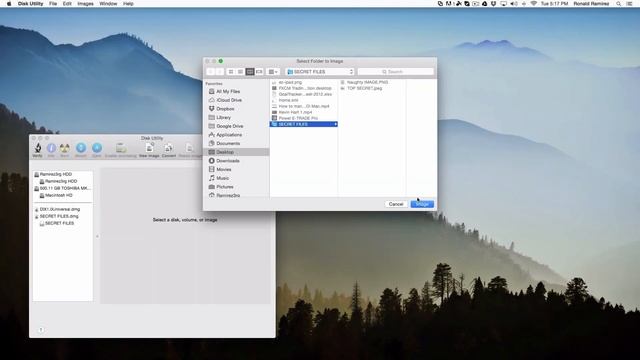Switch dialog to icon view
The image size is (640, 360).
point(231,72)
